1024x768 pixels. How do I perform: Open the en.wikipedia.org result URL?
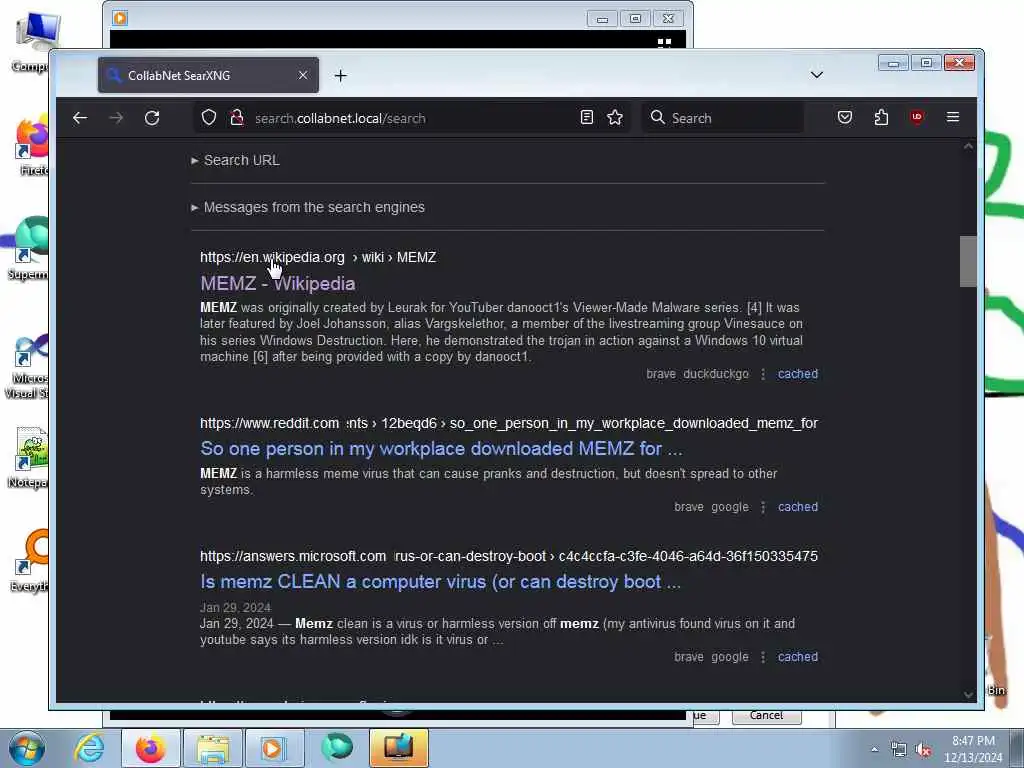pos(317,257)
